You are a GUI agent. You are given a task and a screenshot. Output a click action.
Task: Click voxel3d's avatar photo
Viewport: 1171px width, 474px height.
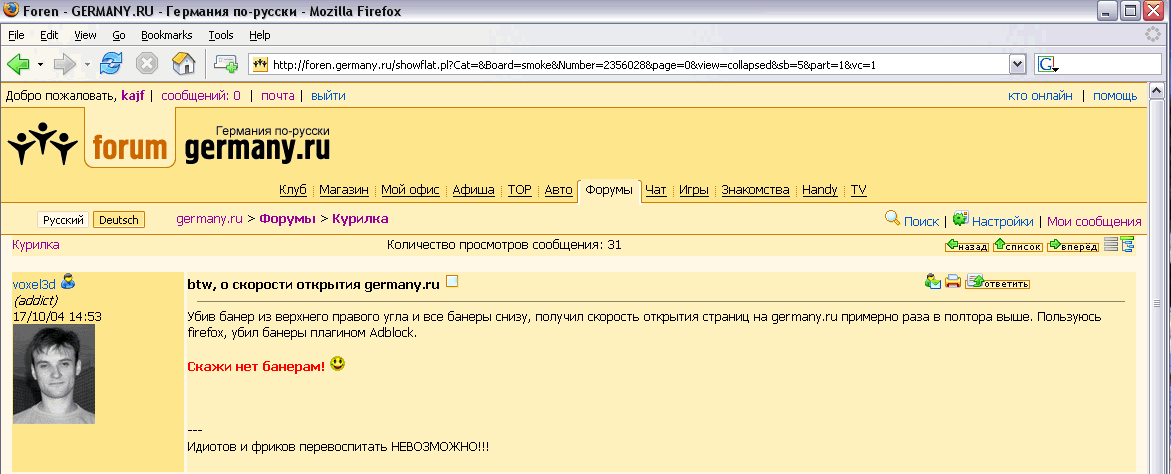pyautogui.click(x=54, y=373)
